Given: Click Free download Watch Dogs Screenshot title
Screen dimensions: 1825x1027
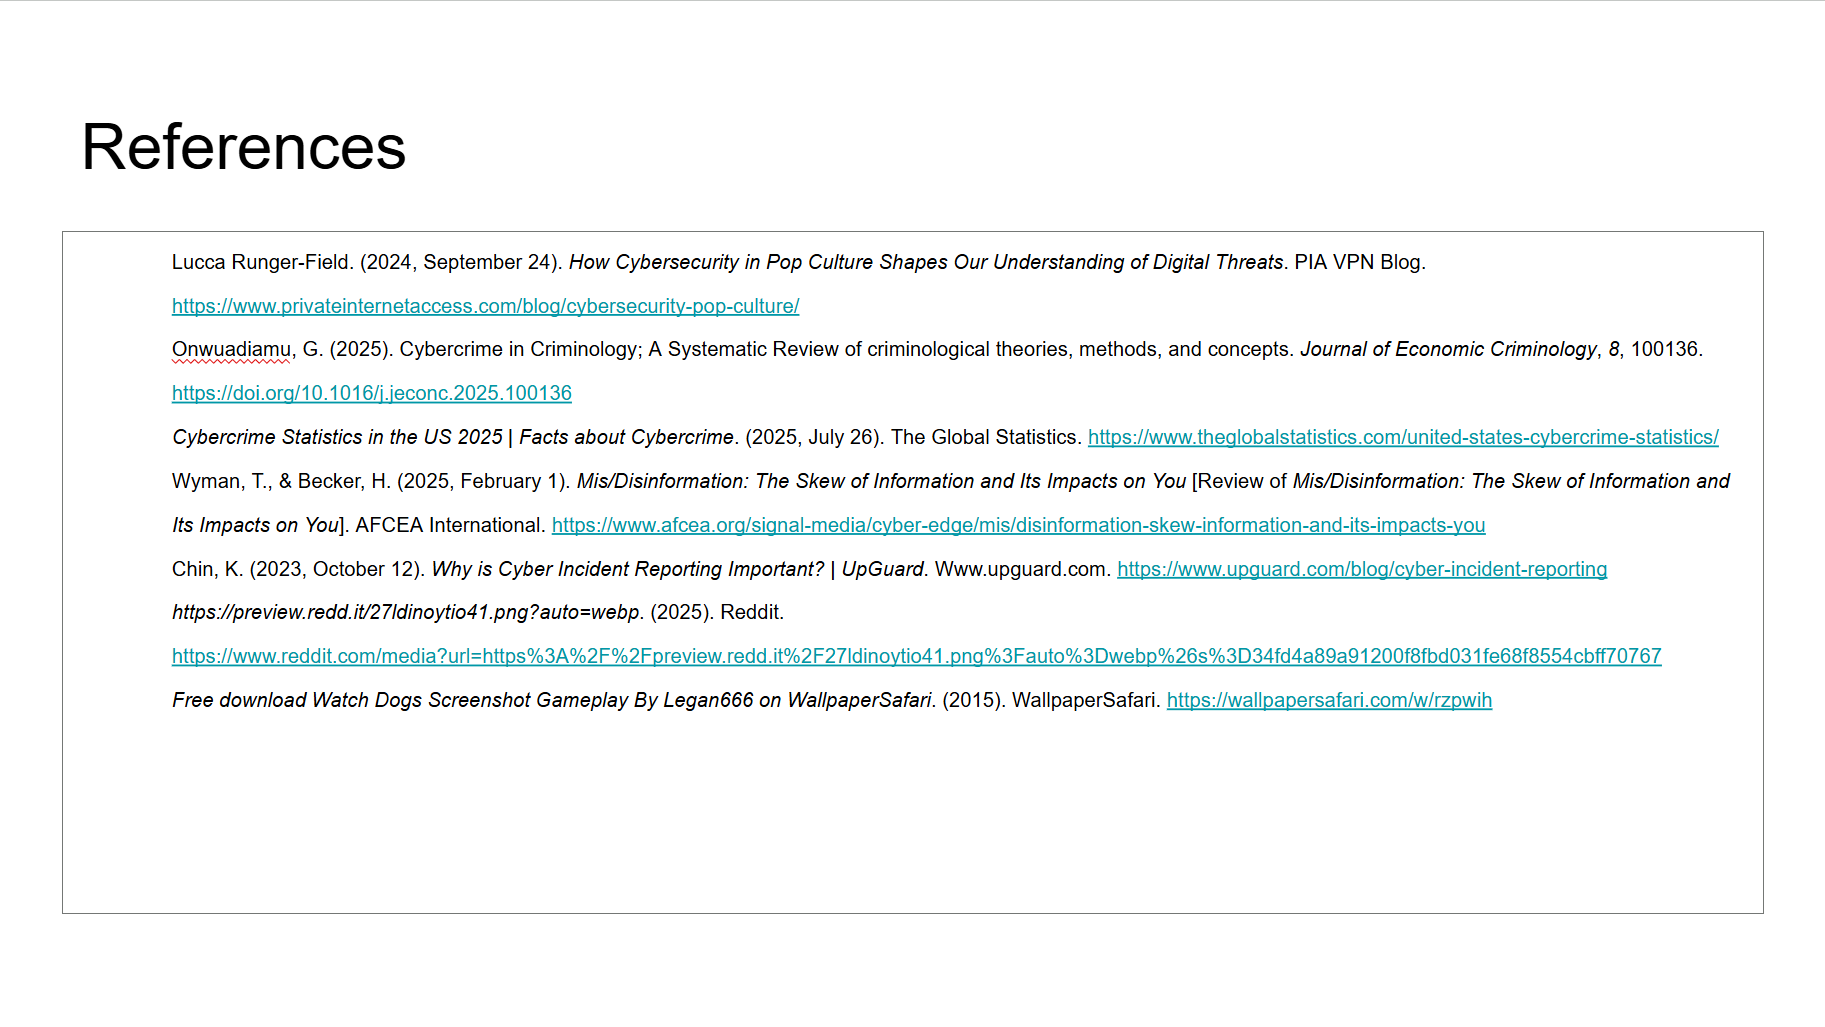Looking at the screenshot, I should 553,700.
